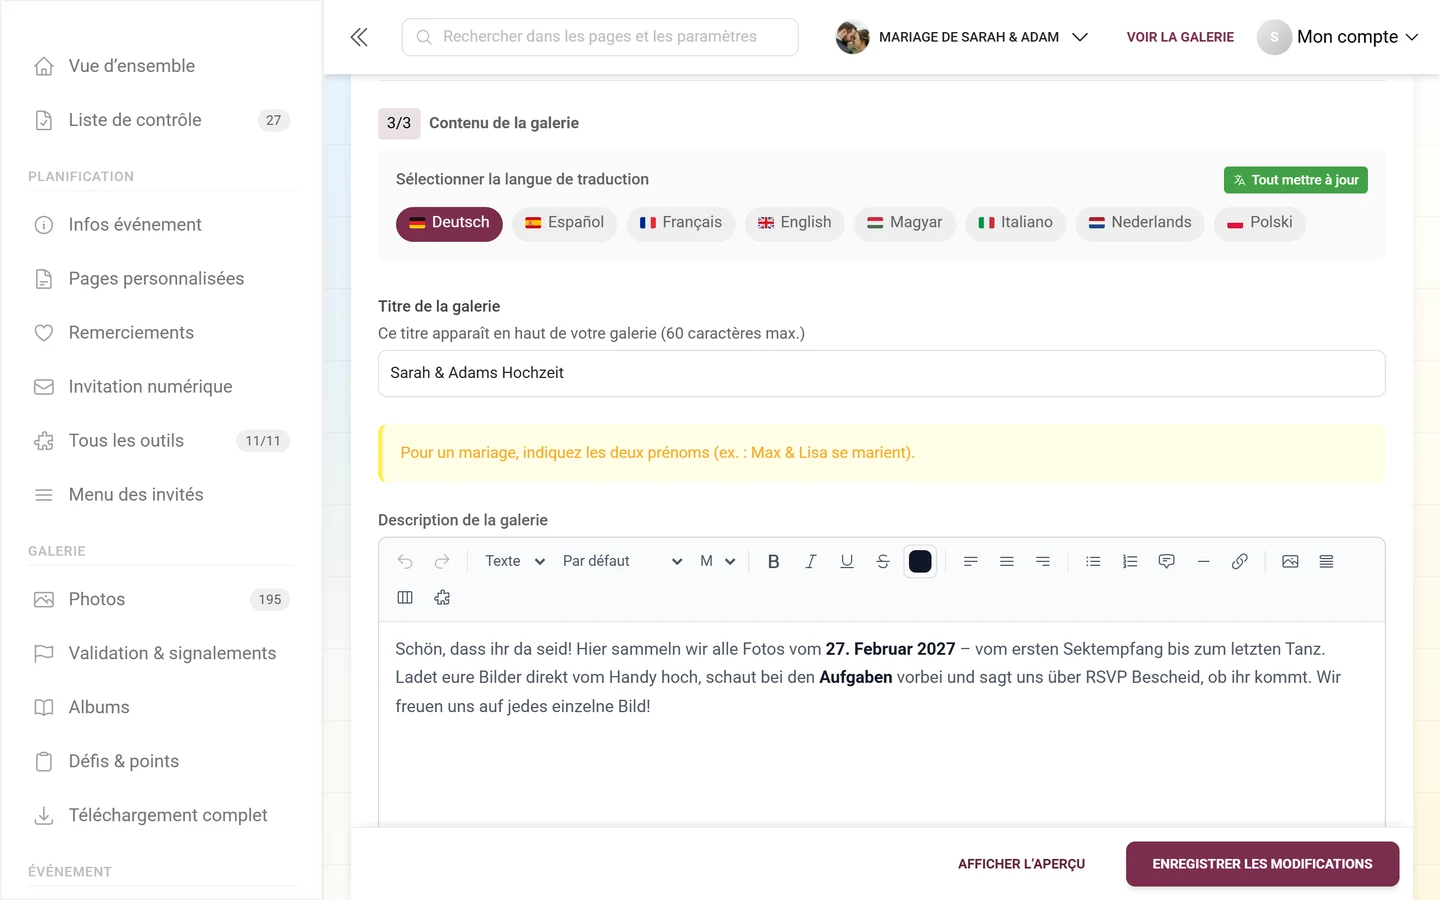Open the text color swatch
Viewport: 1440px width, 900px height.
coord(920,562)
